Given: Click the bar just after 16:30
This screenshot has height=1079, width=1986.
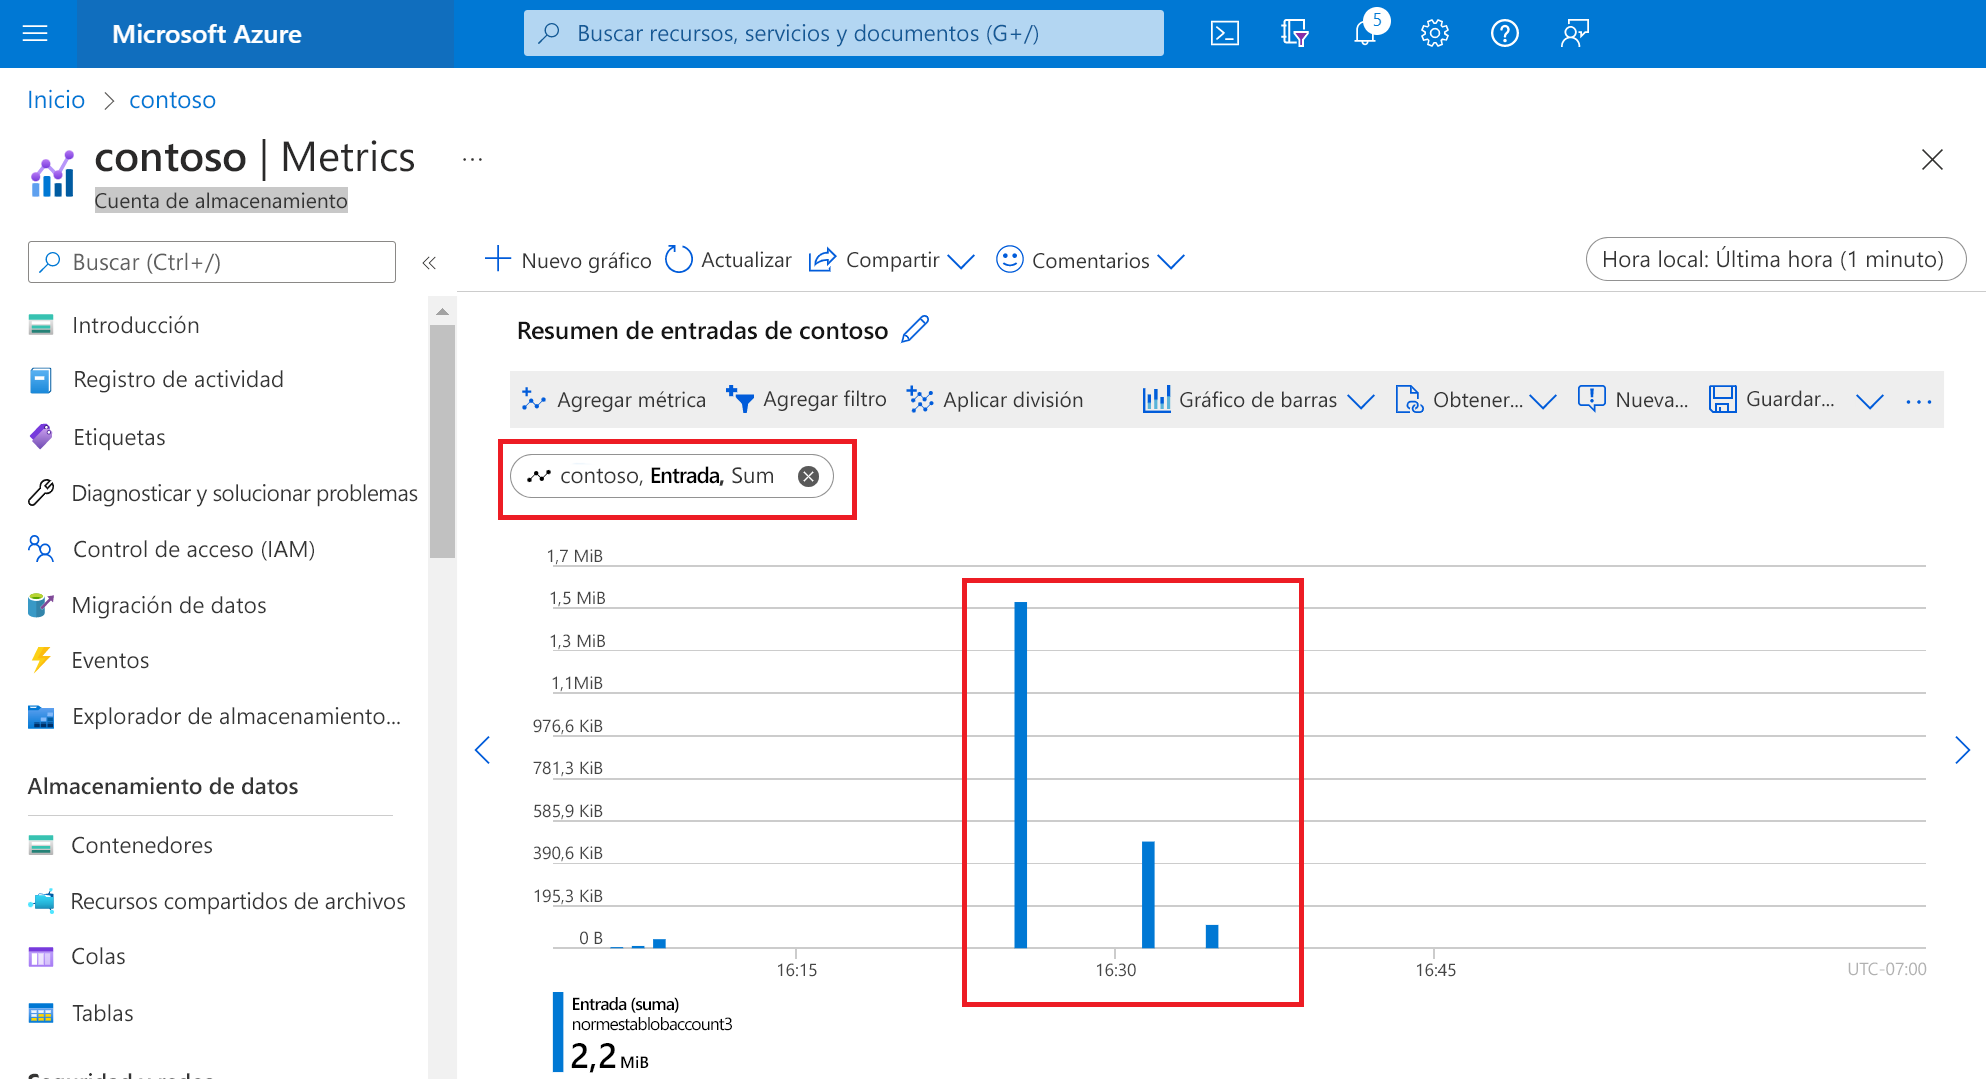Looking at the screenshot, I should pos(1148,895).
